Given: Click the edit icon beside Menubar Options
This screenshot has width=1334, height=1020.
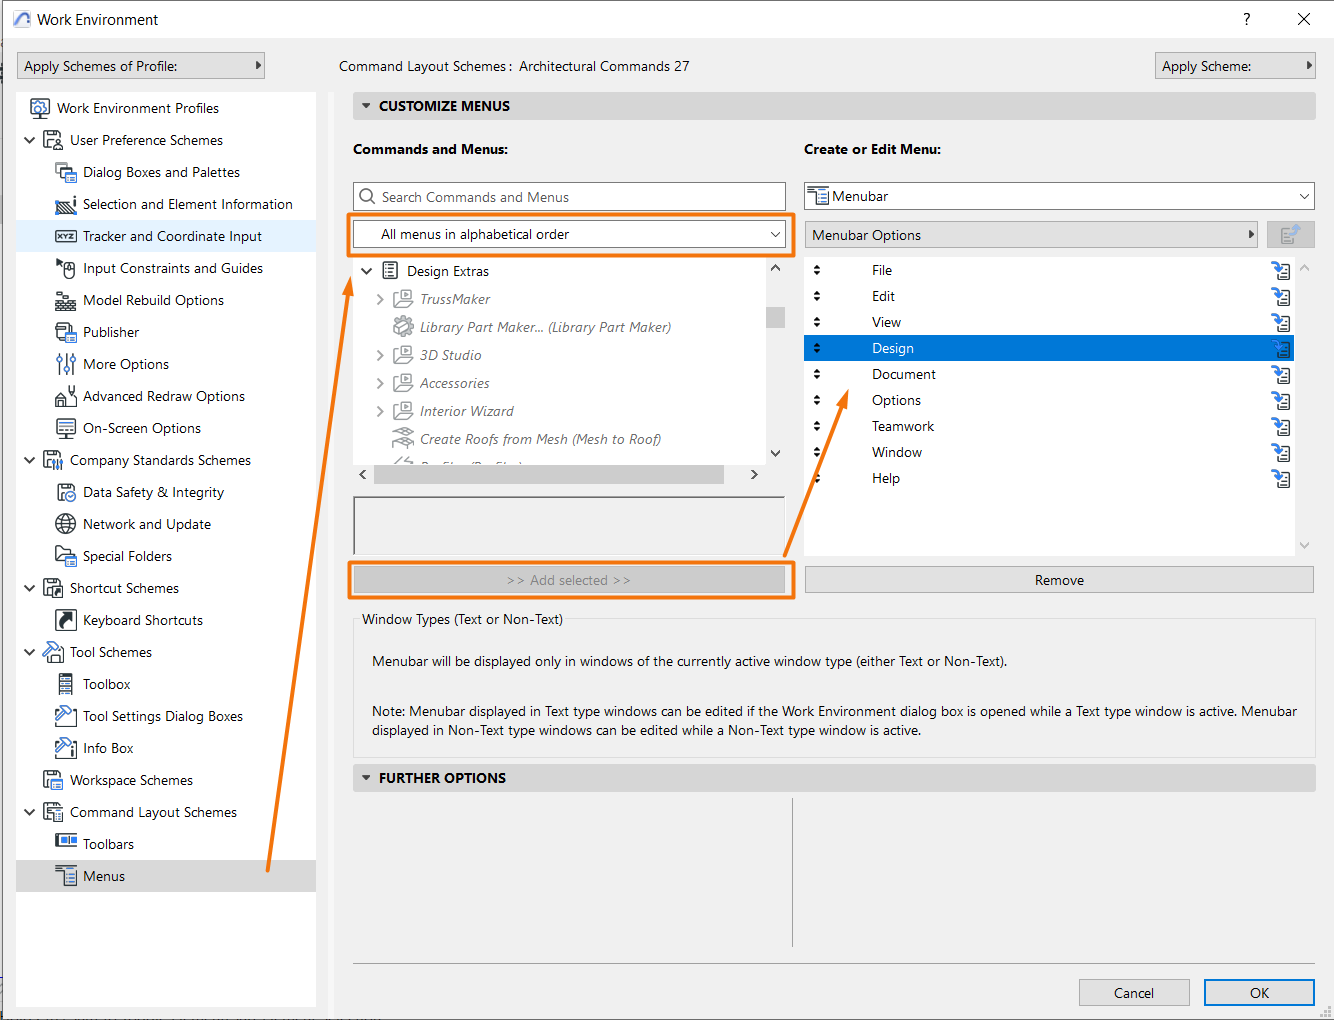Looking at the screenshot, I should [1290, 234].
